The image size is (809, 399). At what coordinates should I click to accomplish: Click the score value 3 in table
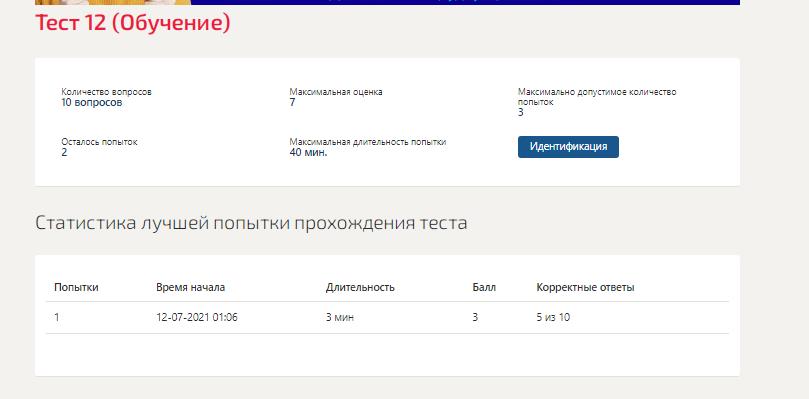(475, 317)
